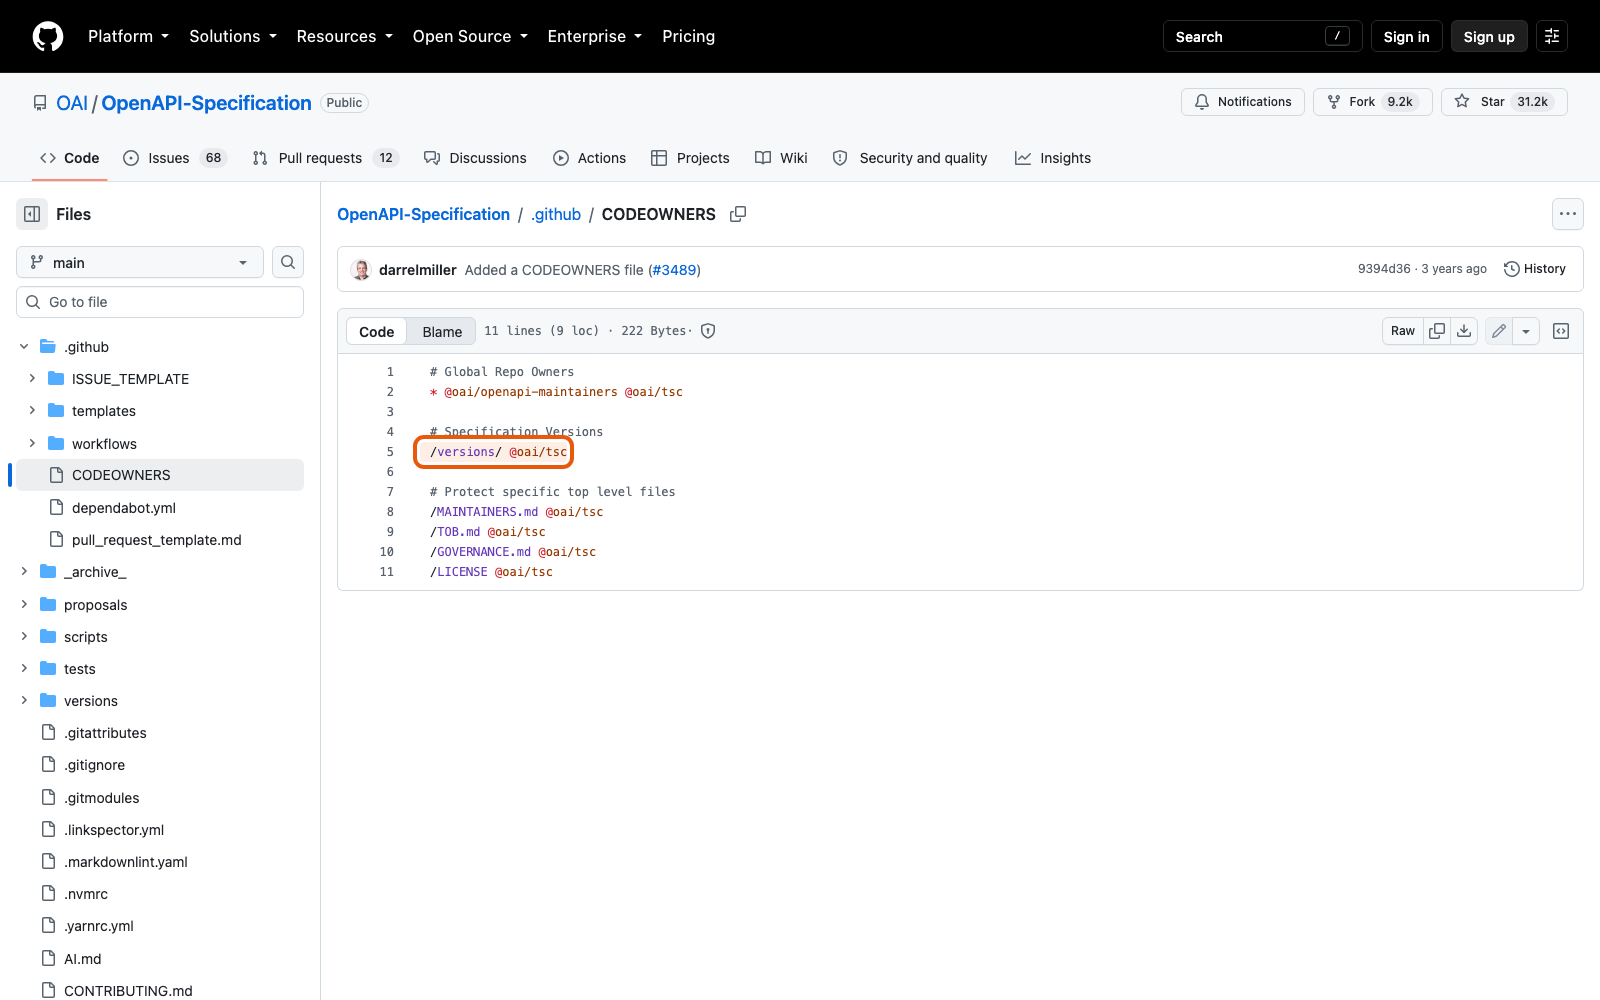Open the Wiki tab

(781, 158)
